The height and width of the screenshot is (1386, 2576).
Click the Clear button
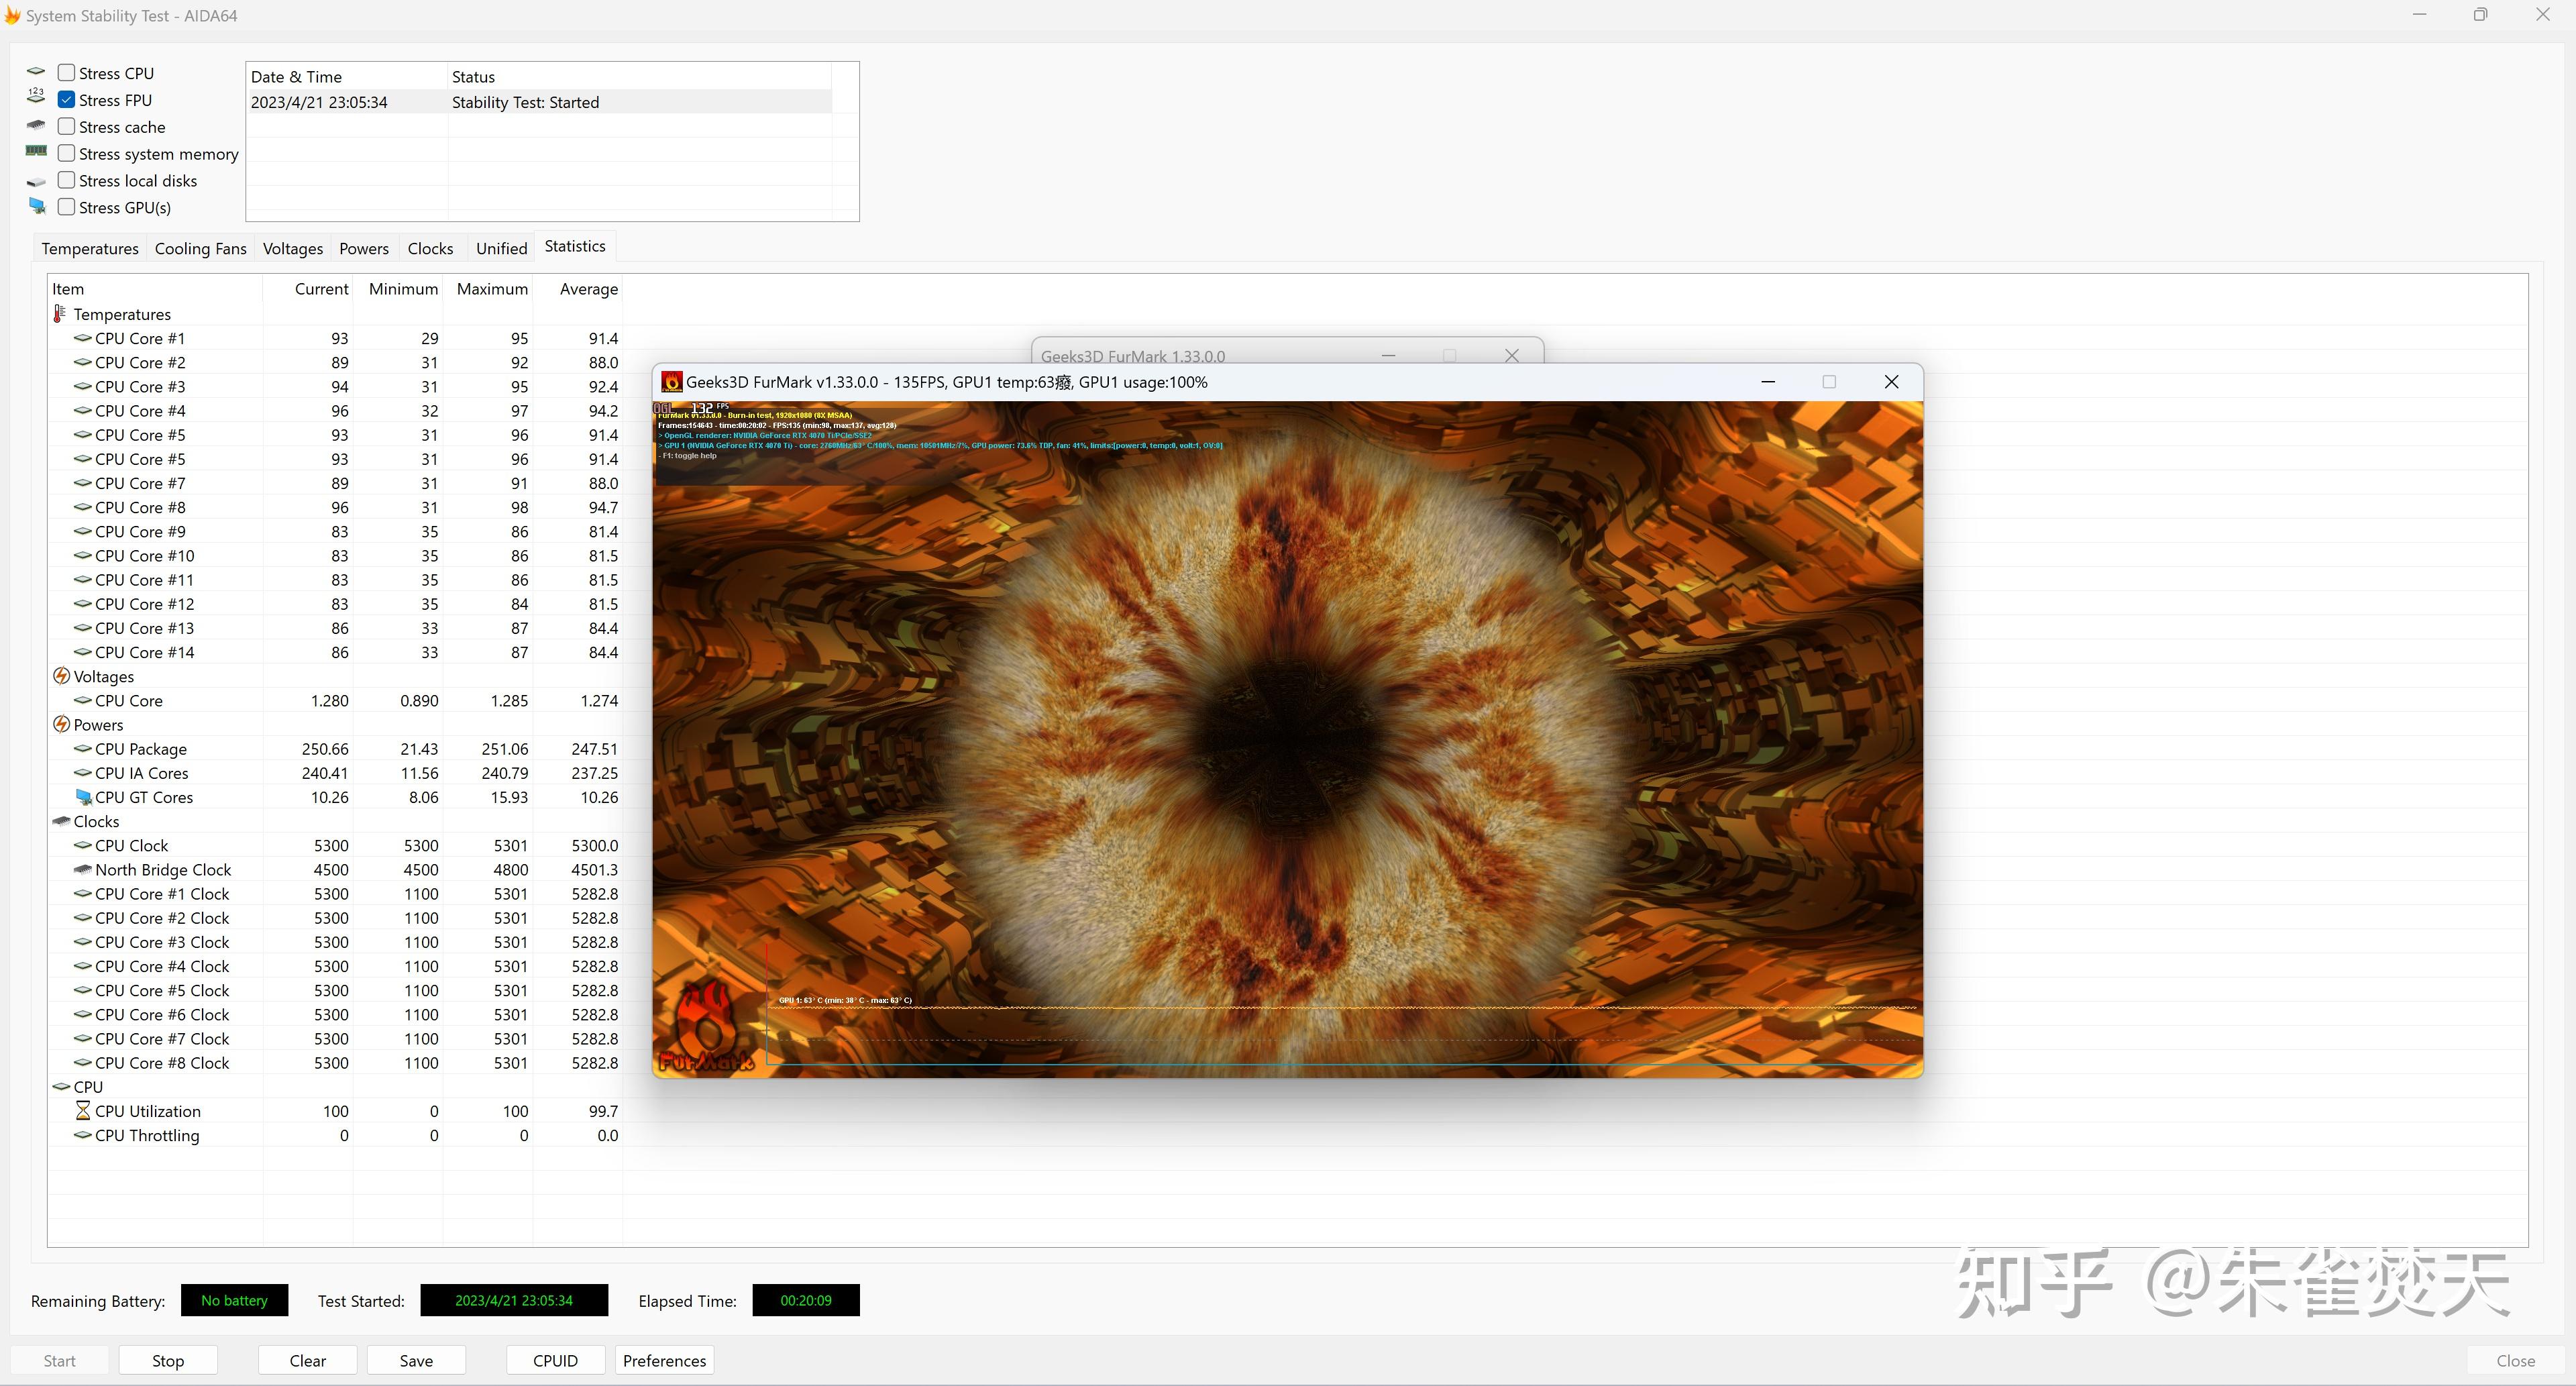pyautogui.click(x=308, y=1360)
